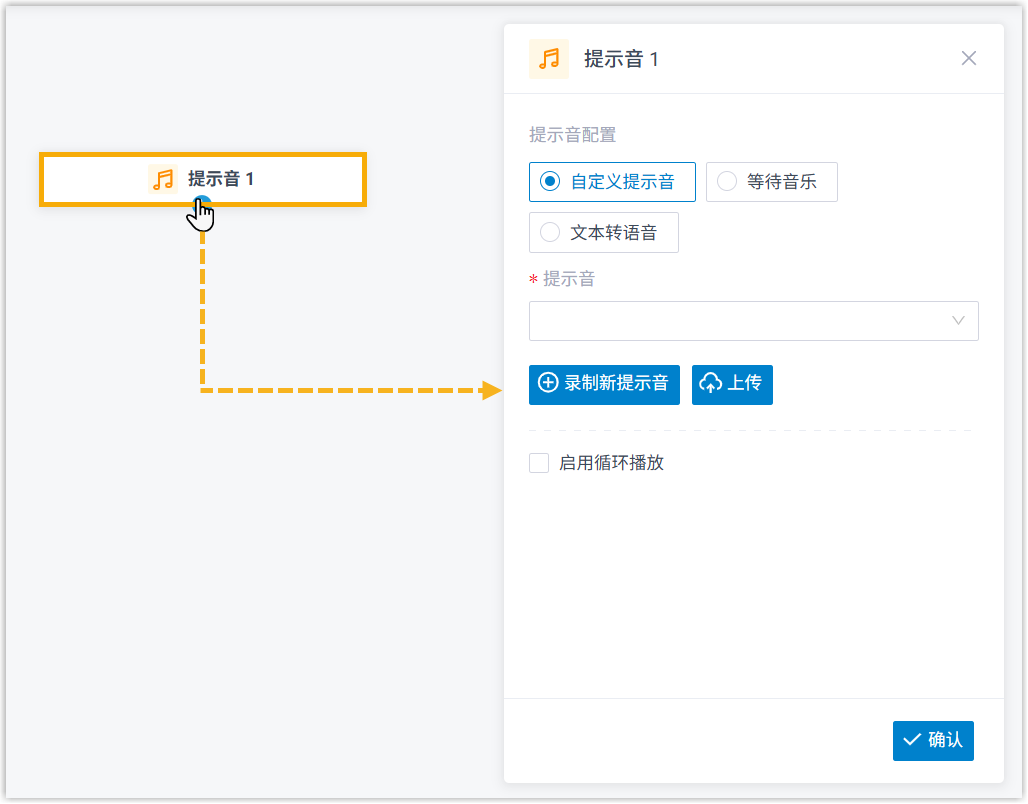The width and height of the screenshot is (1028, 804).
Task: Click the 上传 button
Action: pos(732,383)
